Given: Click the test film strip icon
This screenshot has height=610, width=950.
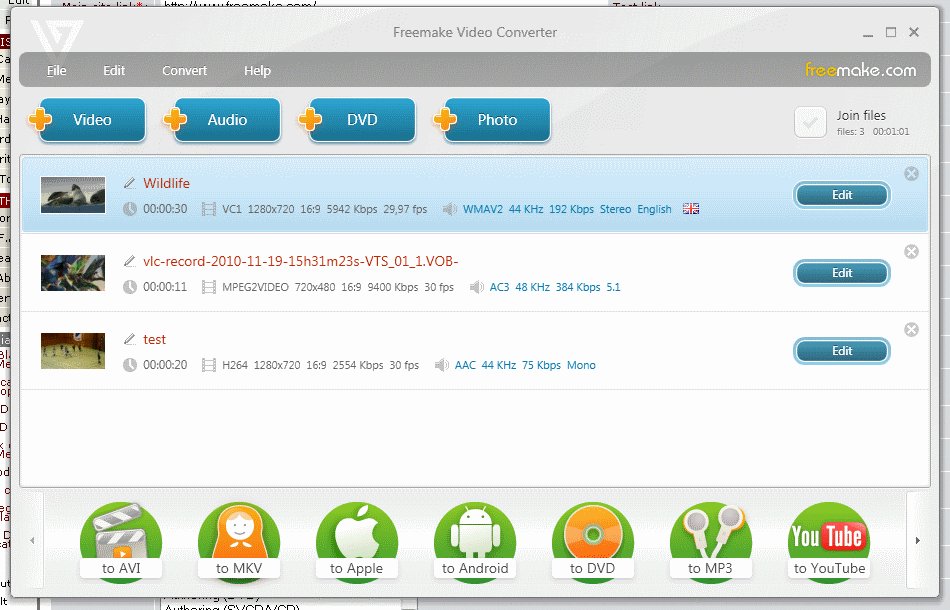Looking at the screenshot, I should pos(208,365).
